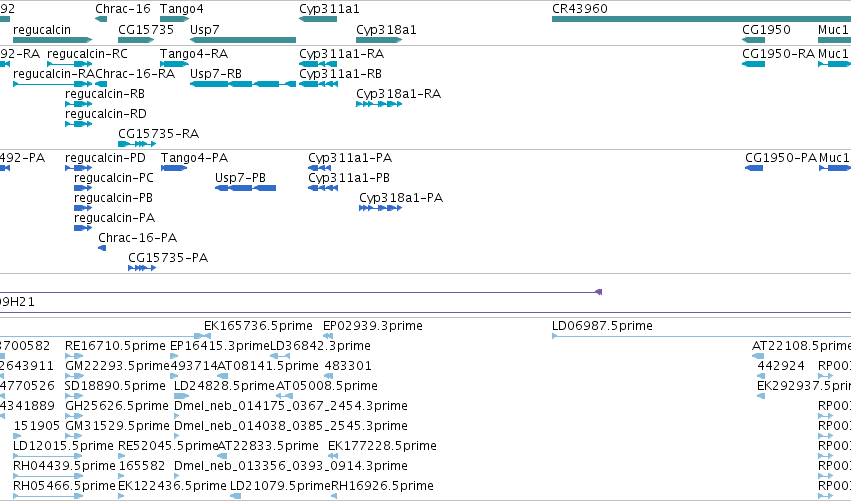Image resolution: width=851 pixels, height=501 pixels.
Task: Select the Cyp318a1-RA transcript arrows
Action: tap(379, 104)
